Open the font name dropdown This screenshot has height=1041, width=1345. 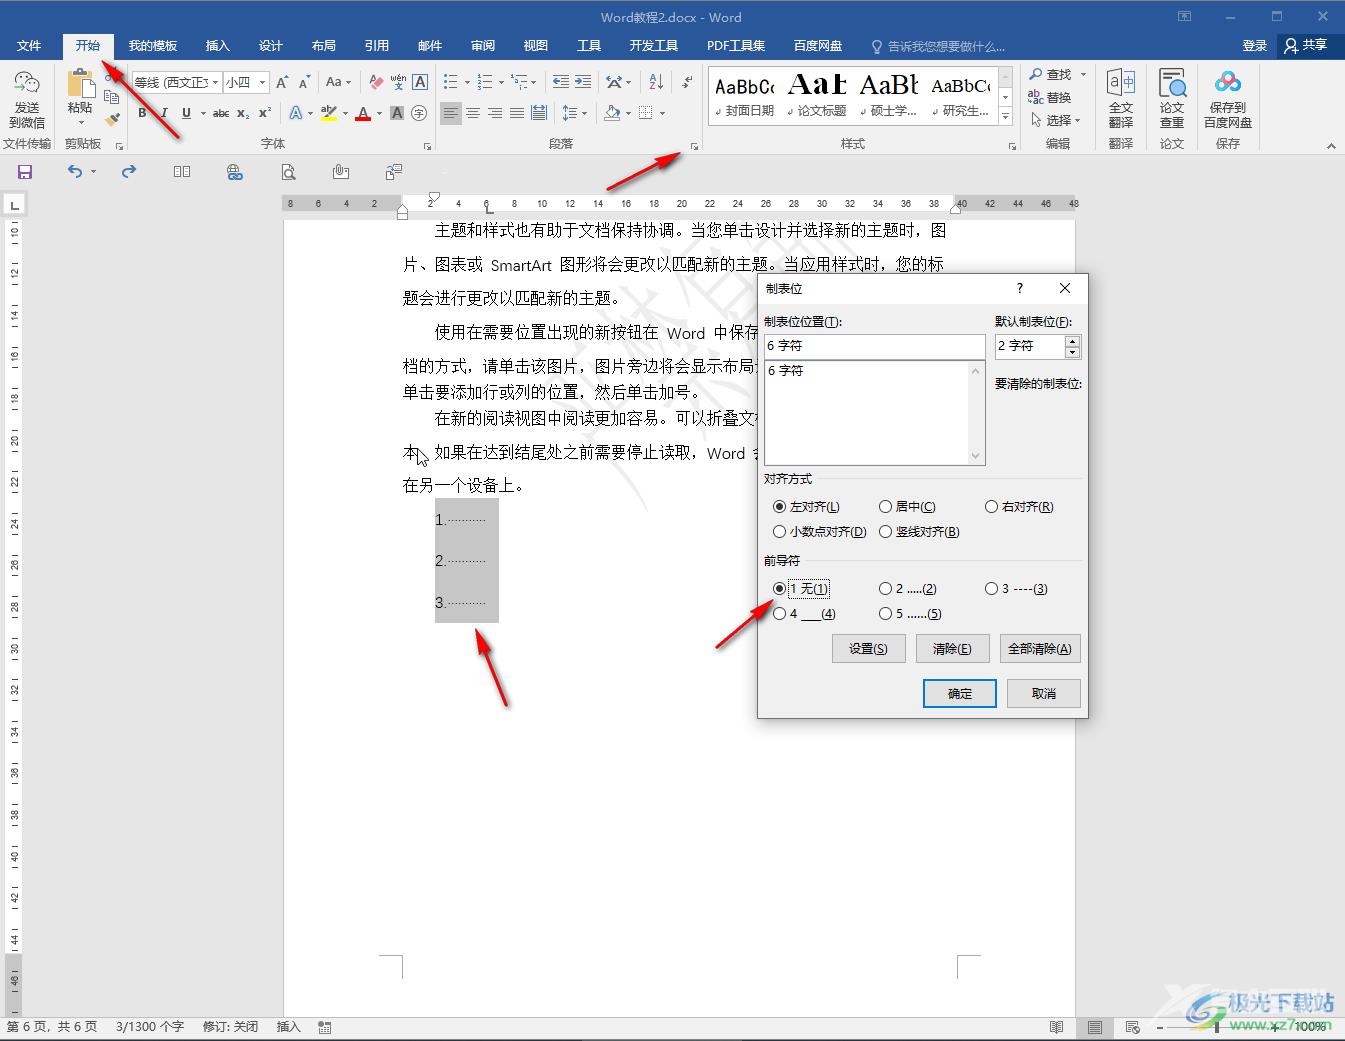(x=215, y=82)
